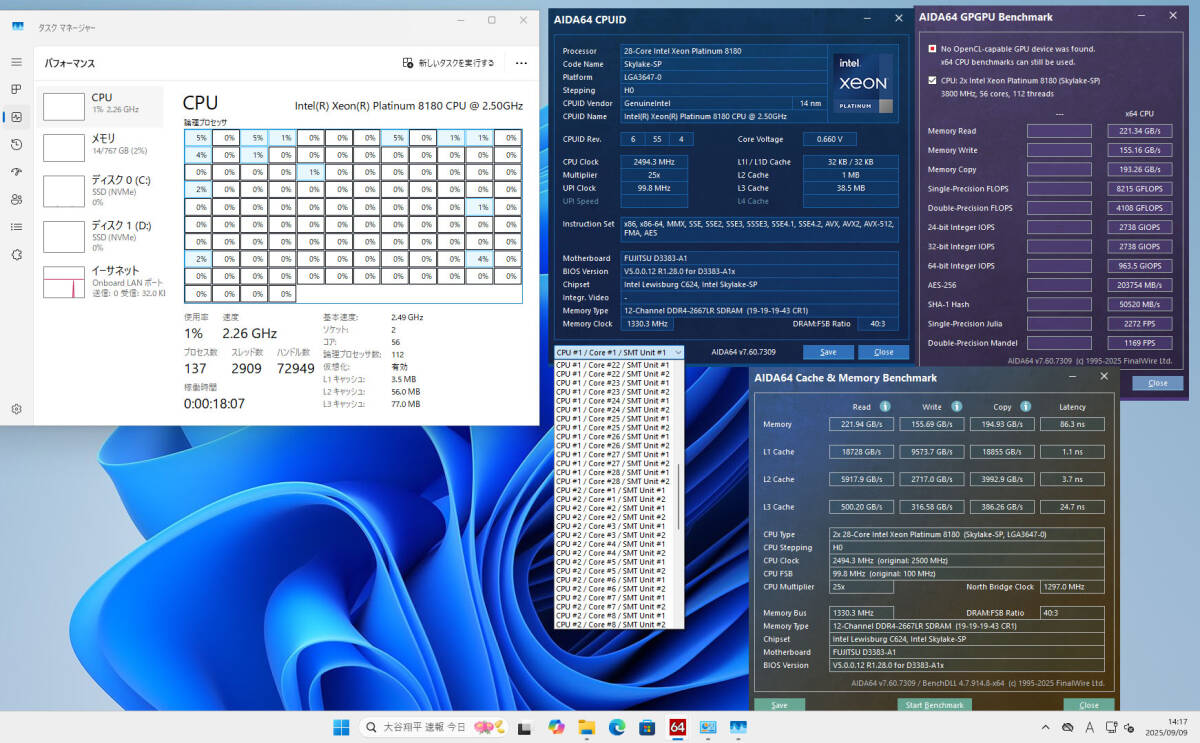Image resolution: width=1200 pixels, height=743 pixels.
Task: Choose CPU #2 / Core #5 / SMT Unit #1
Action: (x=612, y=562)
